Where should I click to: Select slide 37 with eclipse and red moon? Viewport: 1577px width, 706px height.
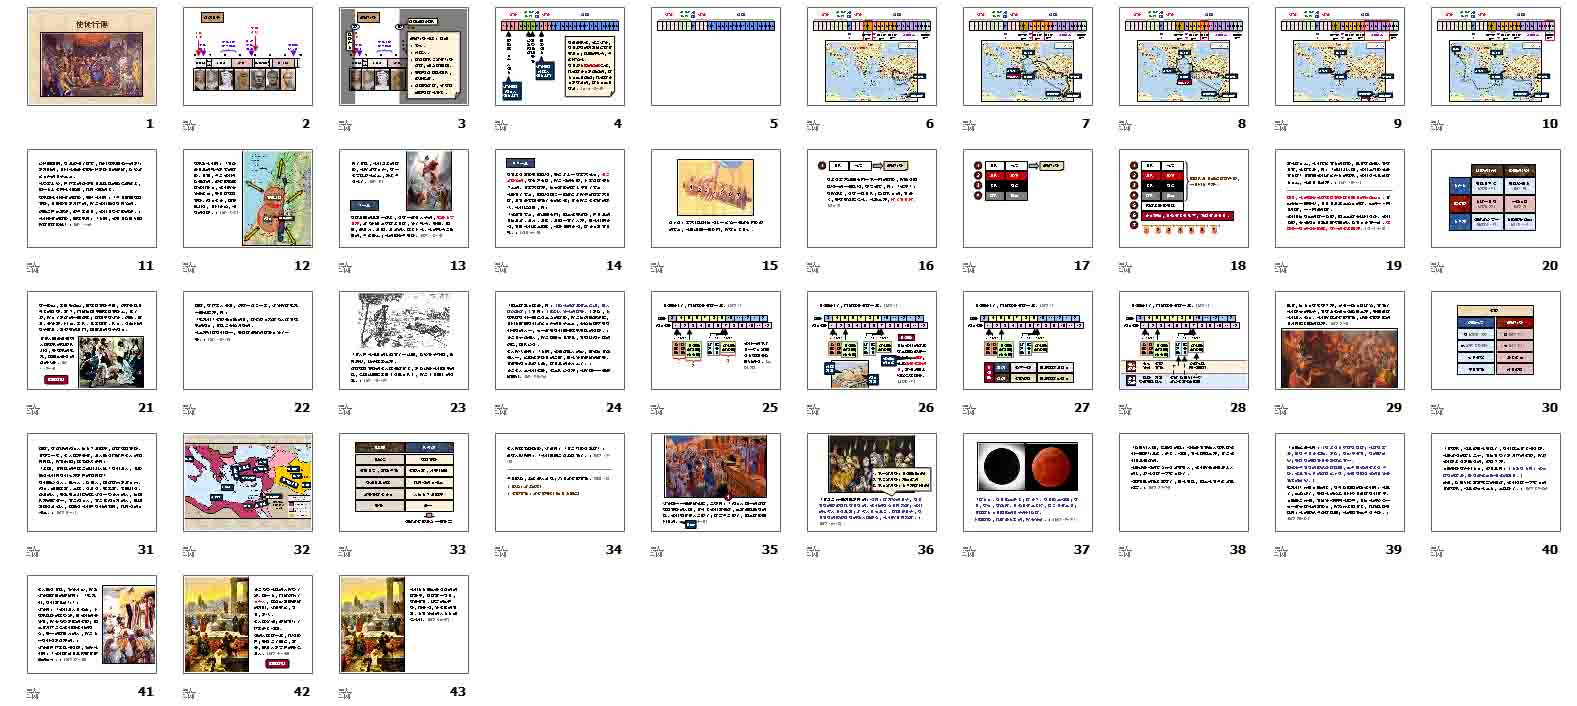tap(1028, 483)
